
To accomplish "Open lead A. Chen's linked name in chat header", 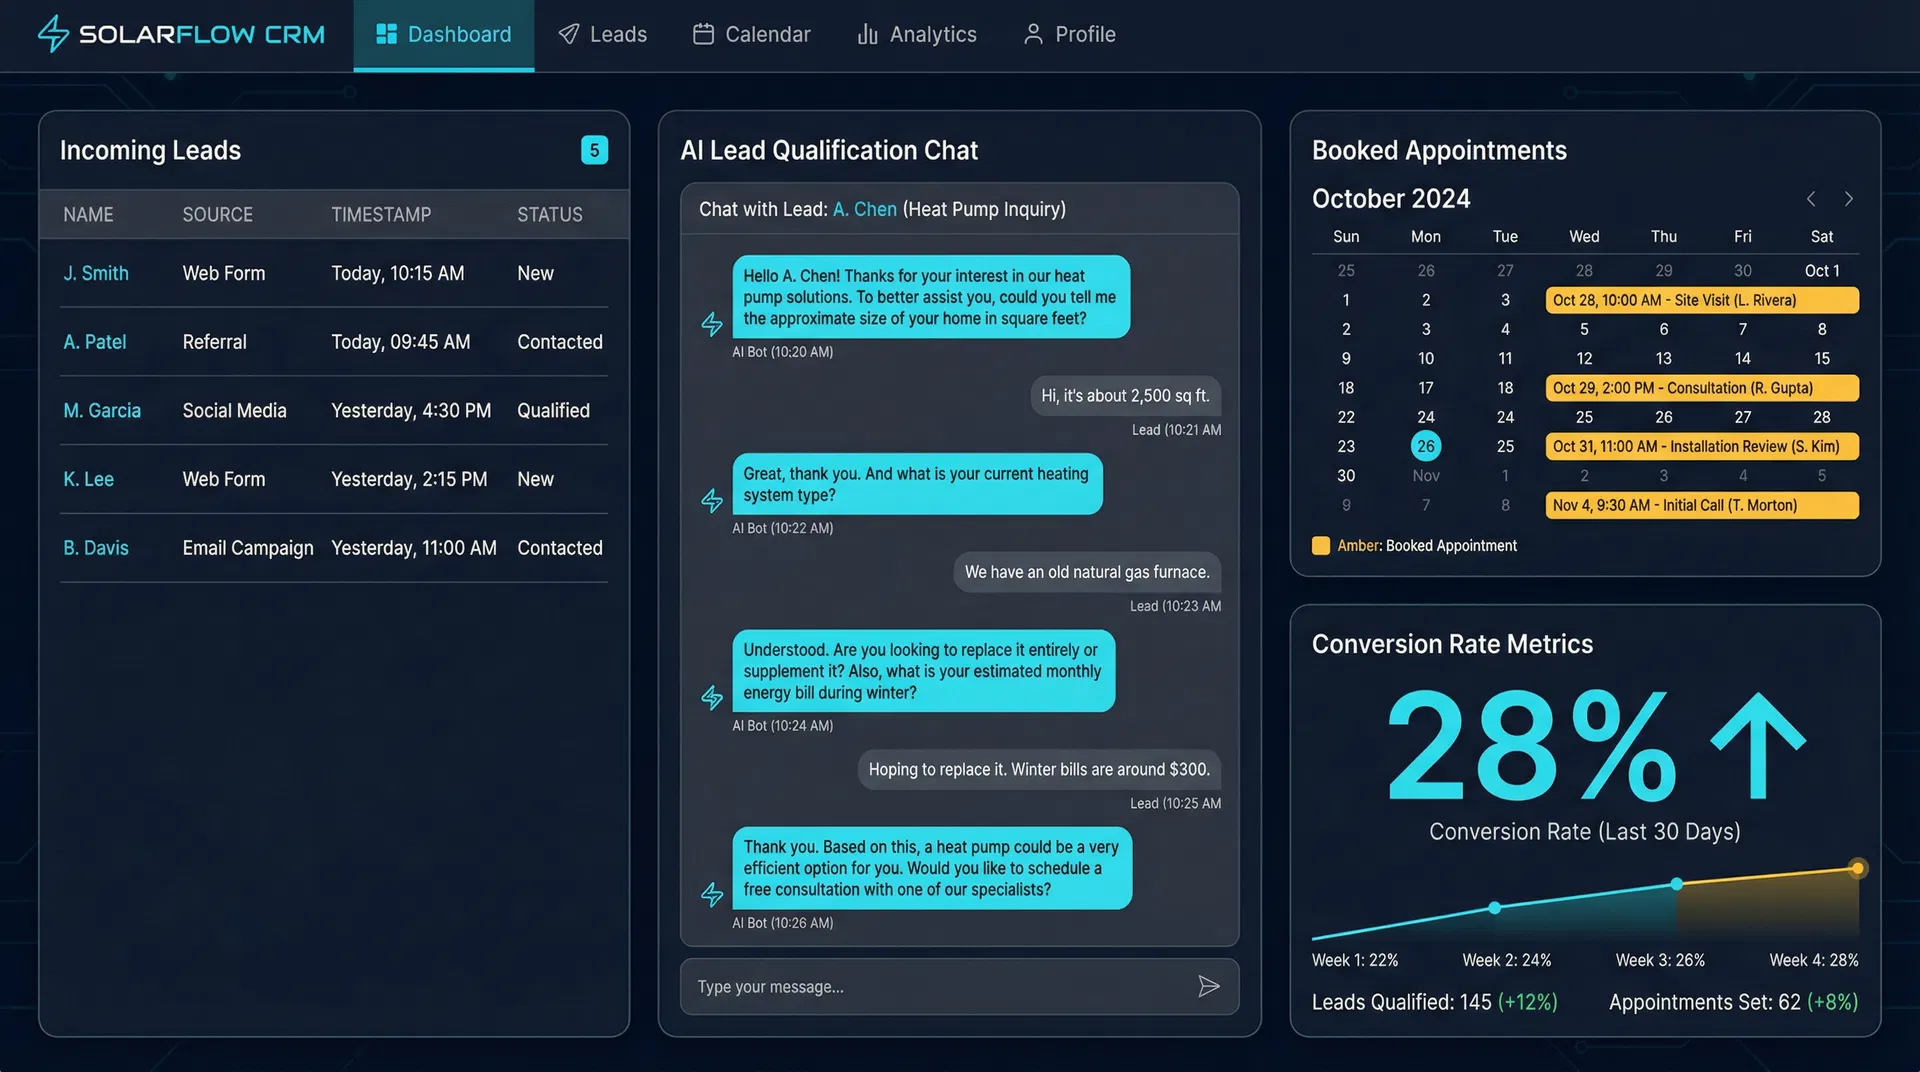I will point(864,209).
